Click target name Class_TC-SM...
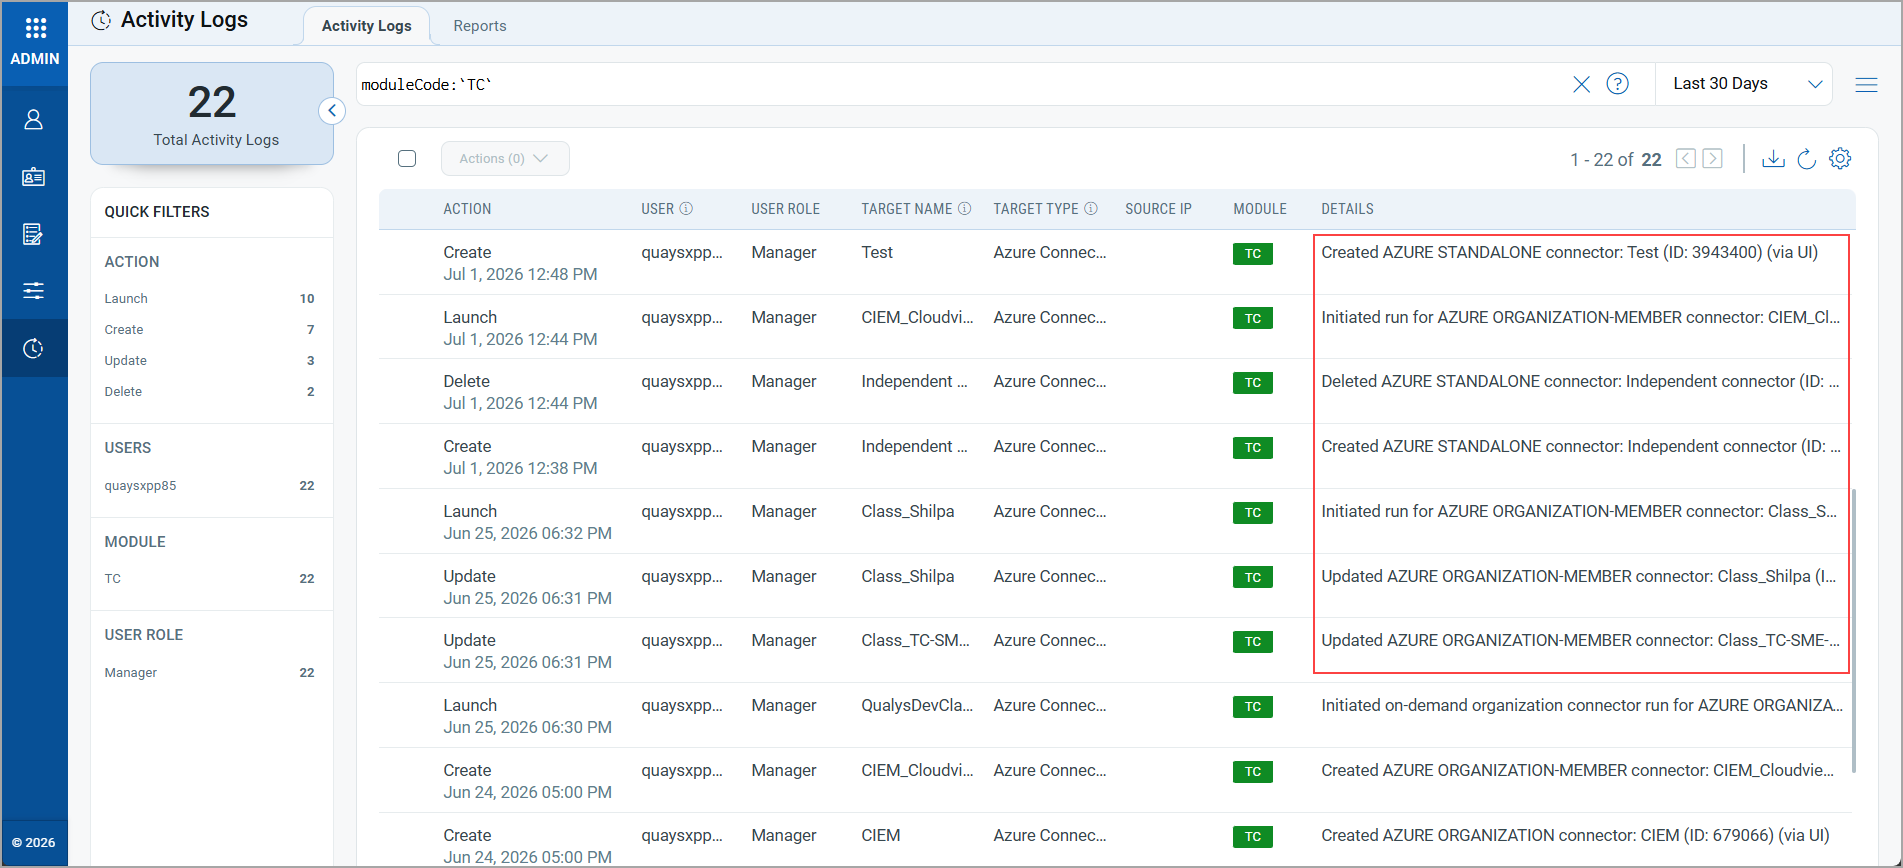1903x868 pixels. click(915, 641)
